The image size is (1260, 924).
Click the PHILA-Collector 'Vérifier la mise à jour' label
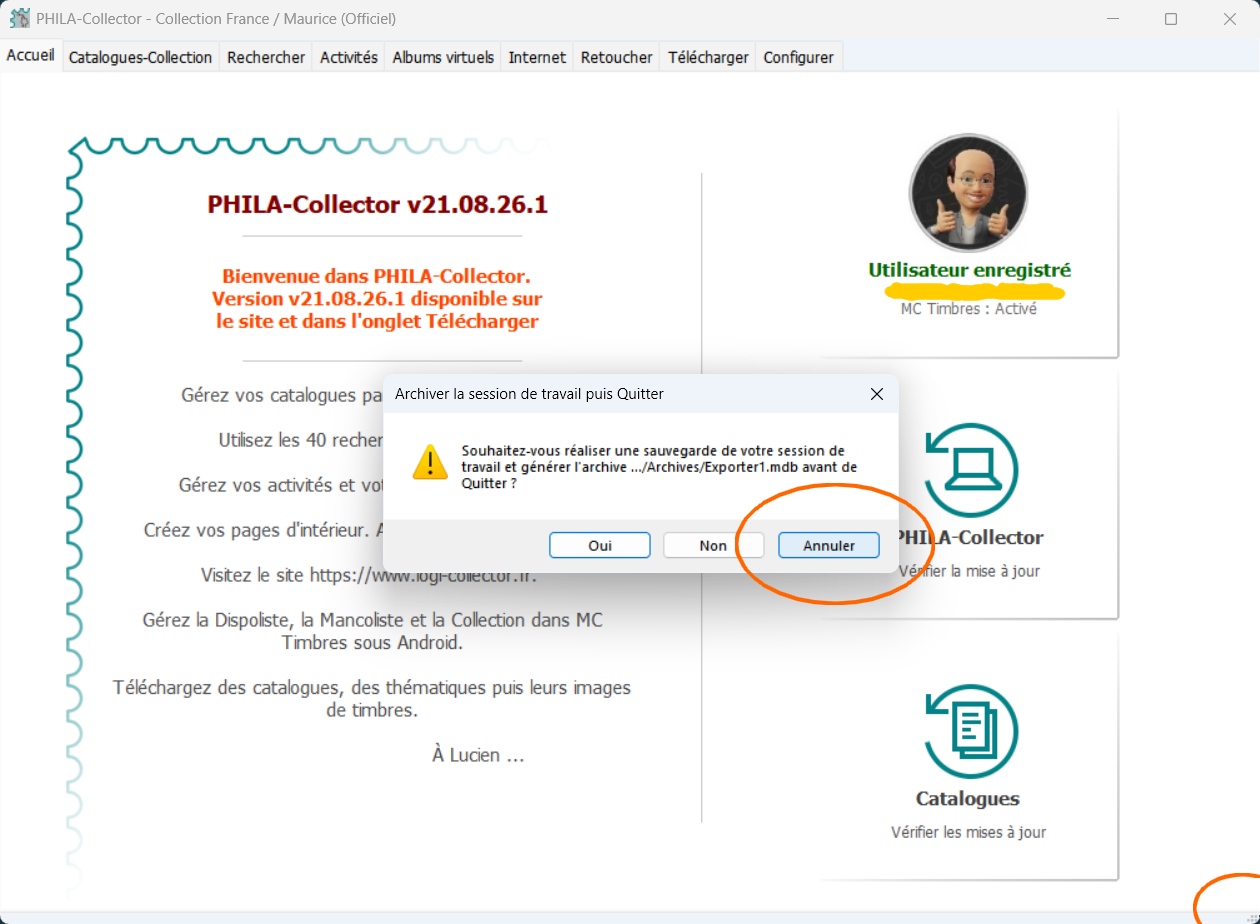(969, 571)
